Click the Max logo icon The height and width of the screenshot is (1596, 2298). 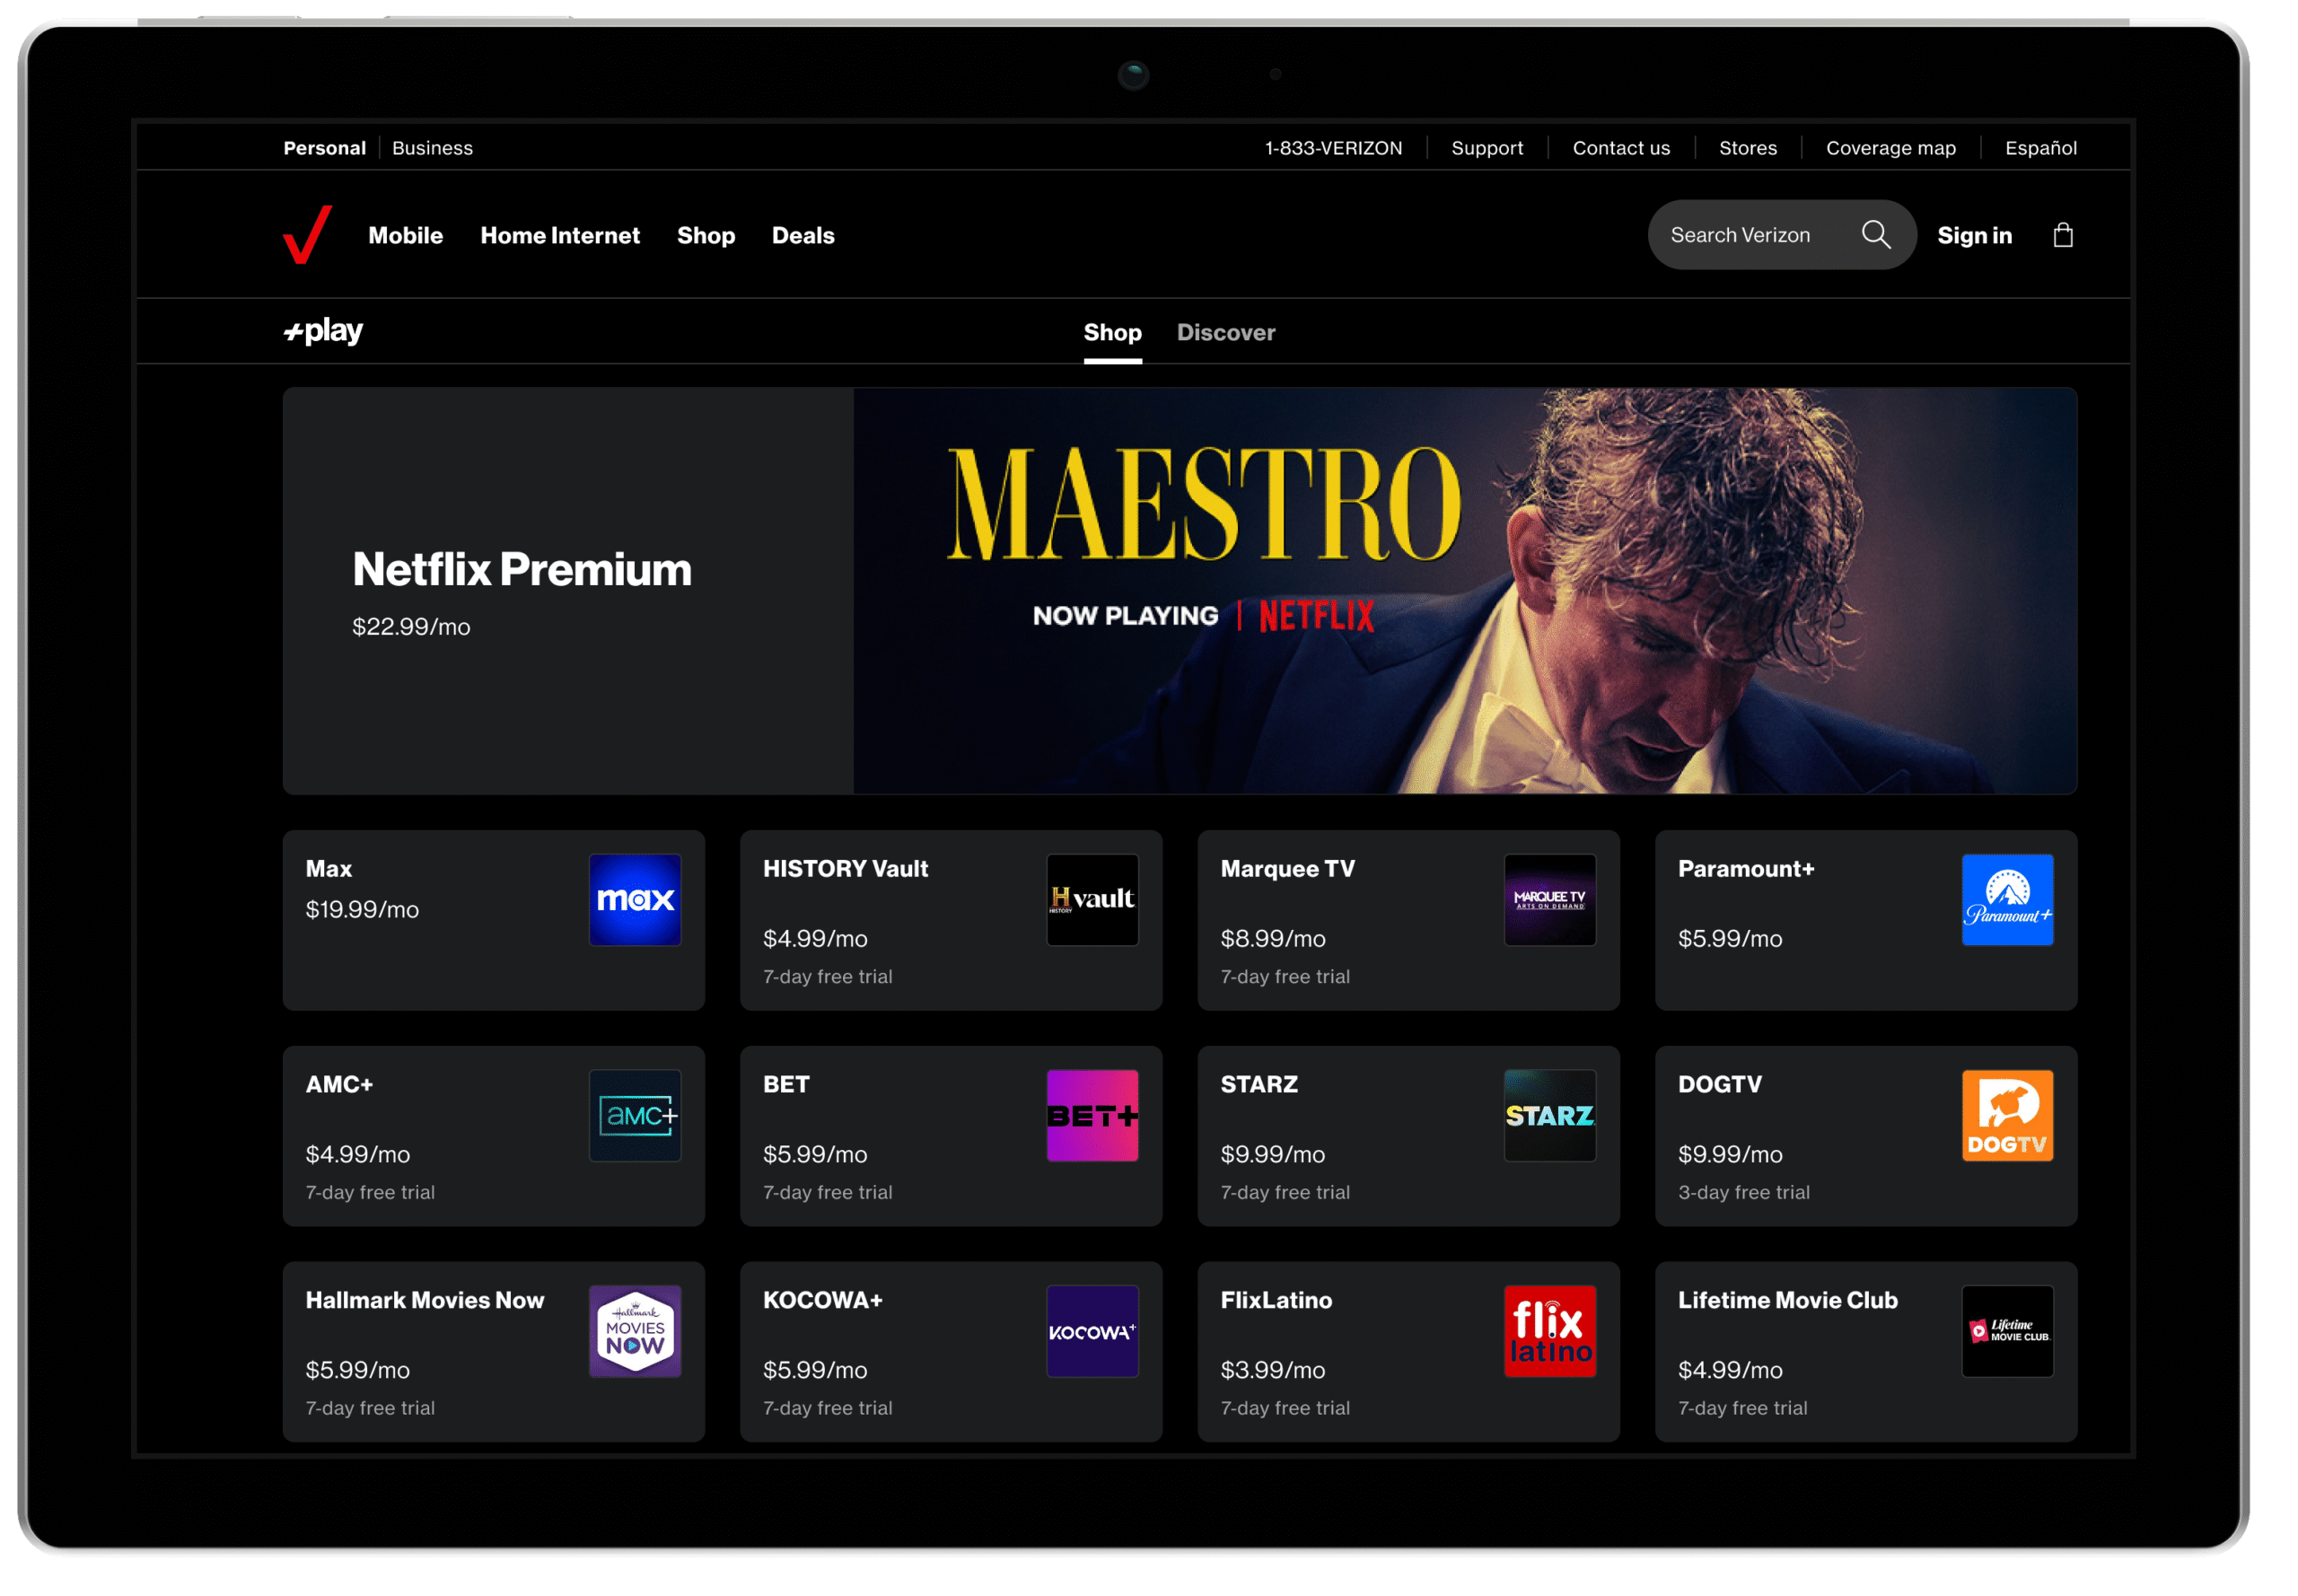[x=634, y=899]
